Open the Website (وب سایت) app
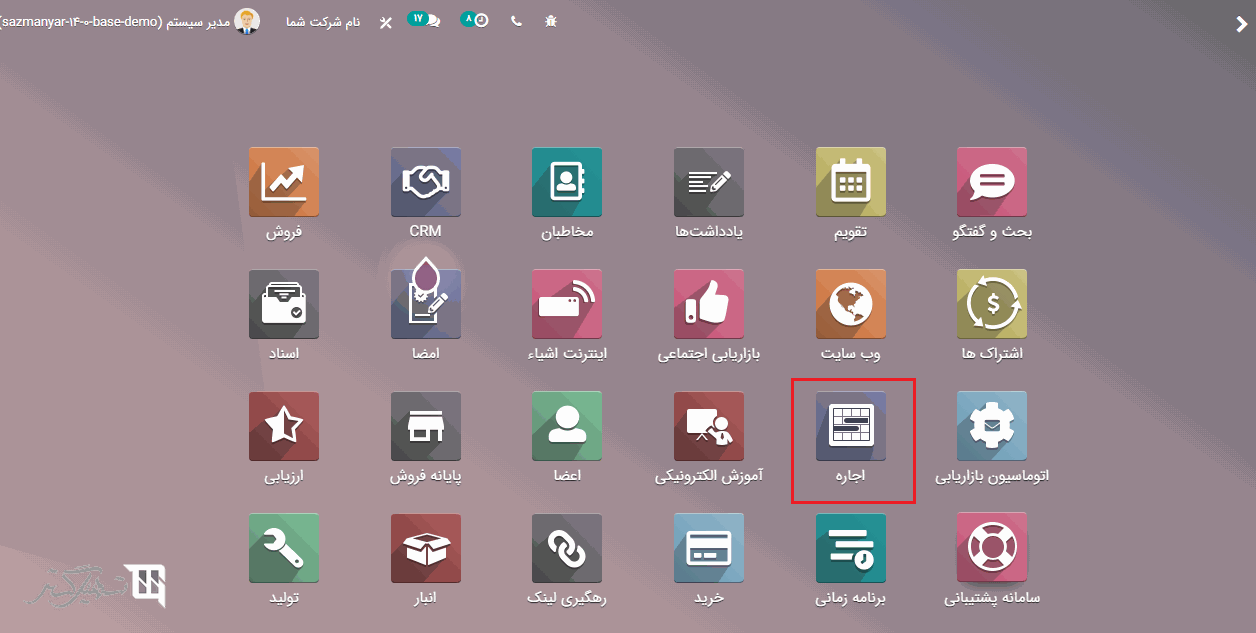 pos(850,304)
